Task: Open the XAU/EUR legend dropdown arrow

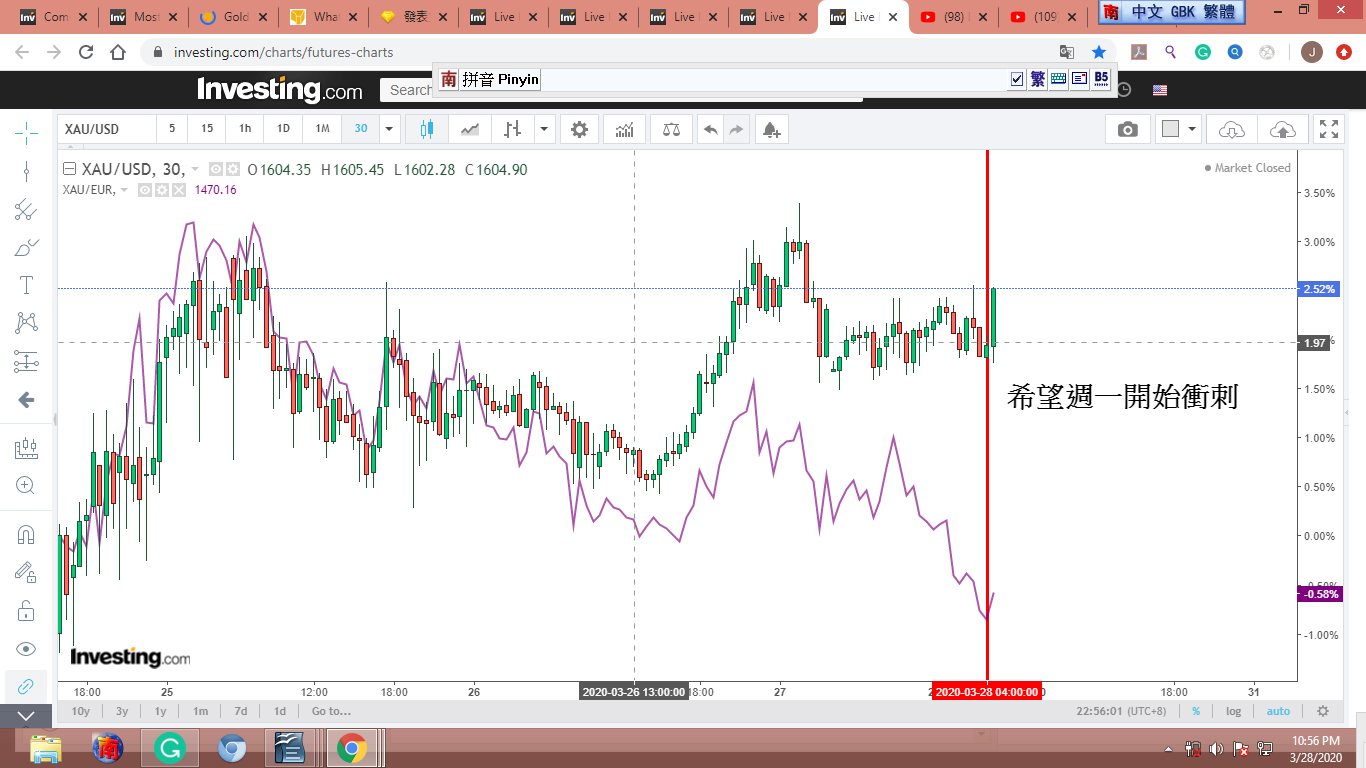Action: click(125, 190)
